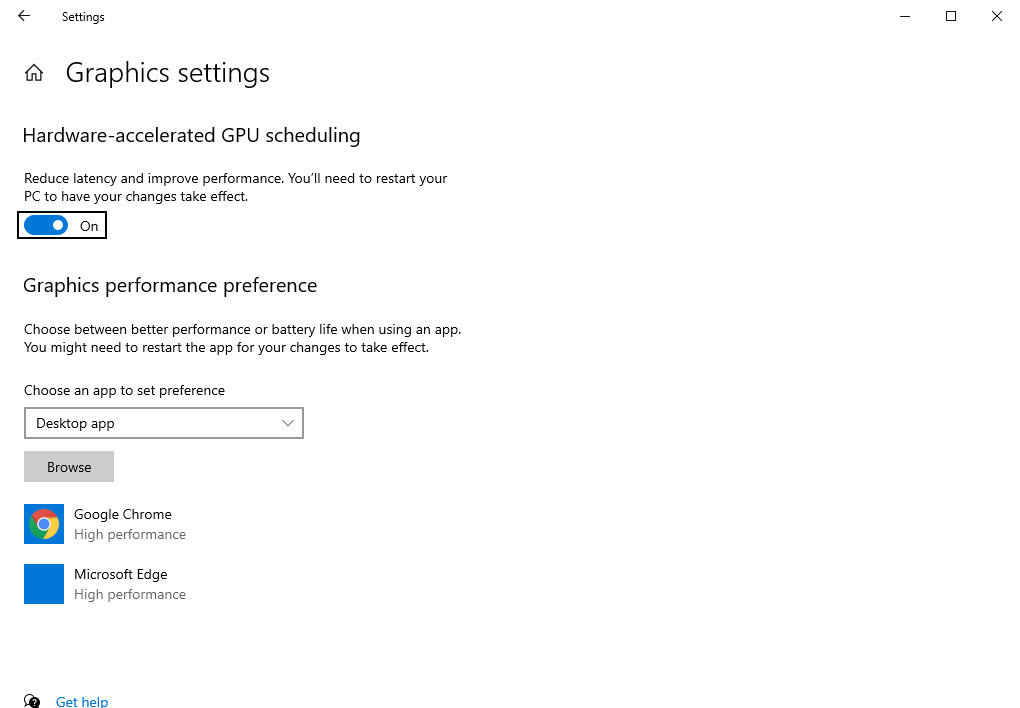This screenshot has height=708, width=1020.
Task: Click the blue Microsoft Edge app icon
Action: 44,584
